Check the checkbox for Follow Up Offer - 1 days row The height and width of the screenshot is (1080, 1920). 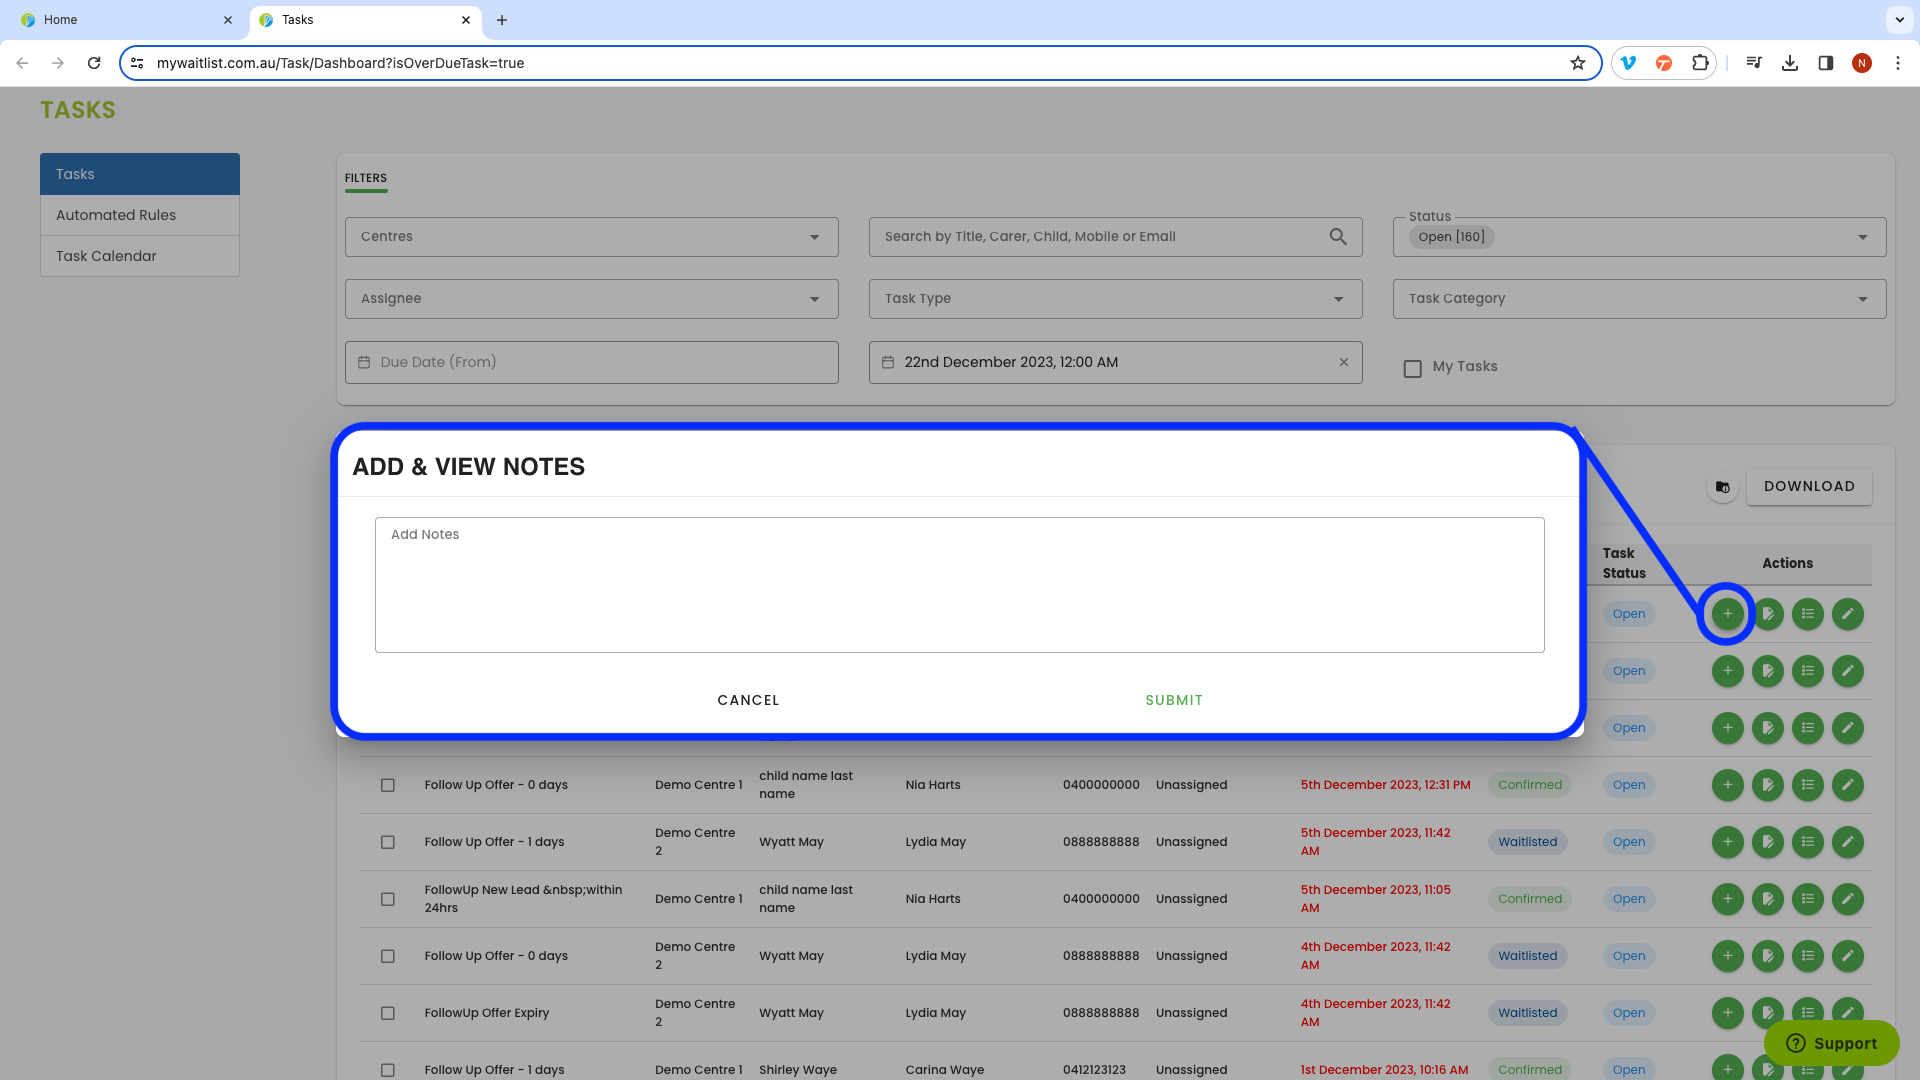388,842
